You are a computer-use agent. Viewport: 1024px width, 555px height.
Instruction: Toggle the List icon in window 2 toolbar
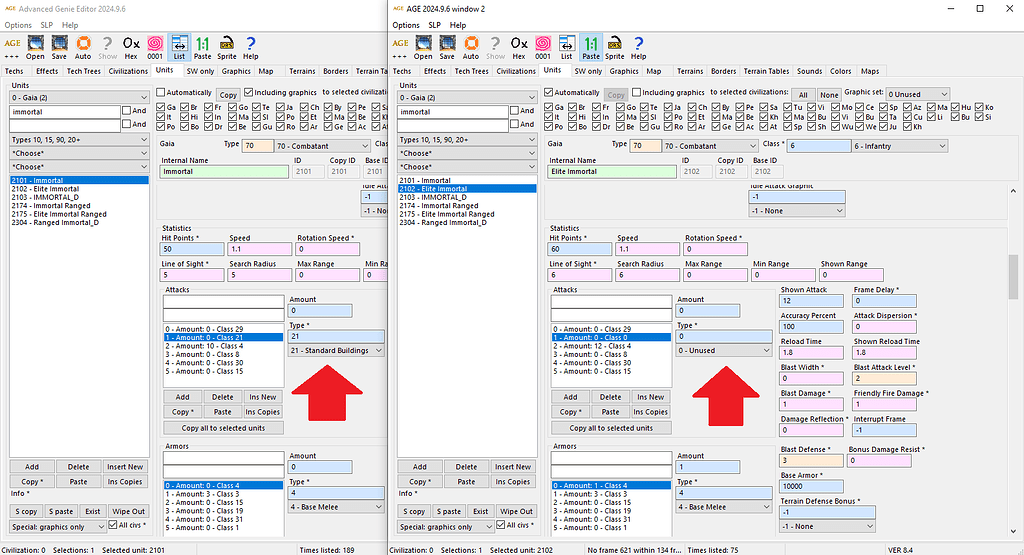point(566,46)
